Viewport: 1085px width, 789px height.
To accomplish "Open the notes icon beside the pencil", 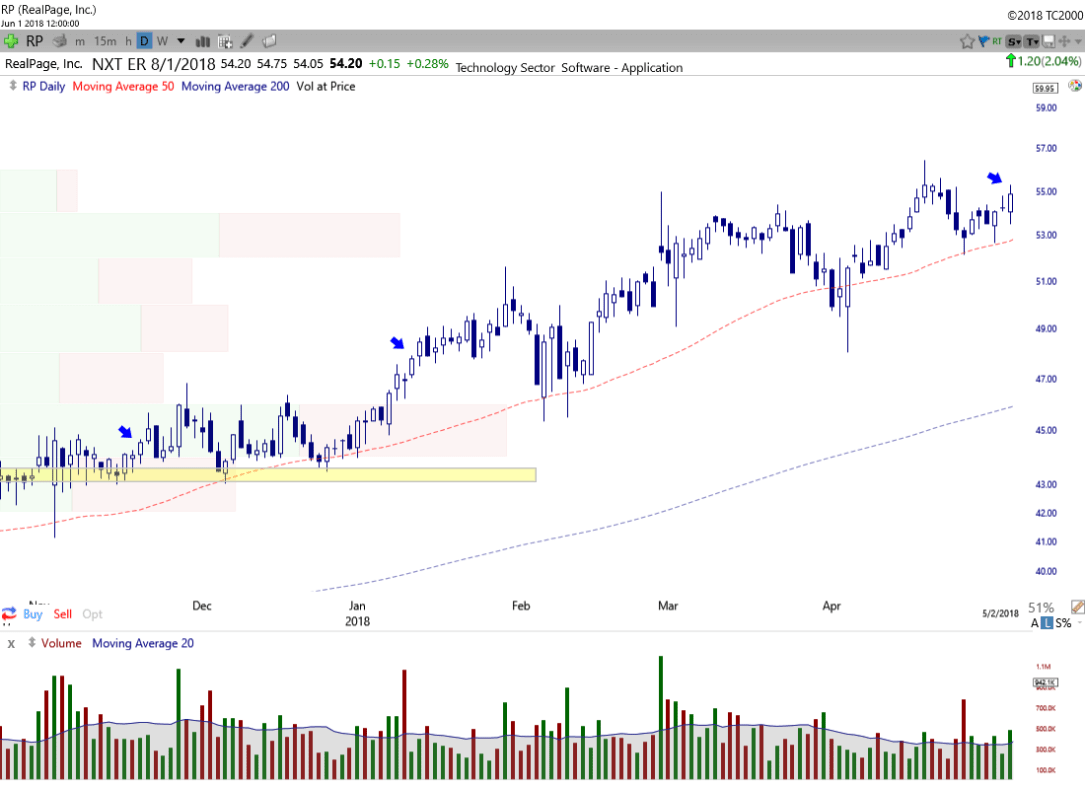I will [x=269, y=41].
